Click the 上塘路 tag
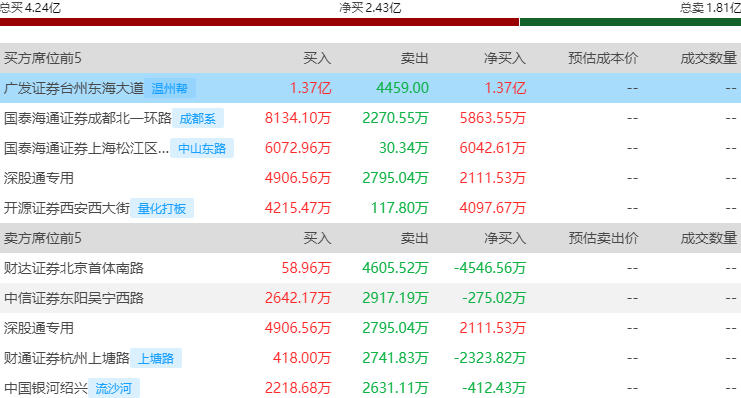Image resolution: width=741 pixels, height=398 pixels. point(156,358)
